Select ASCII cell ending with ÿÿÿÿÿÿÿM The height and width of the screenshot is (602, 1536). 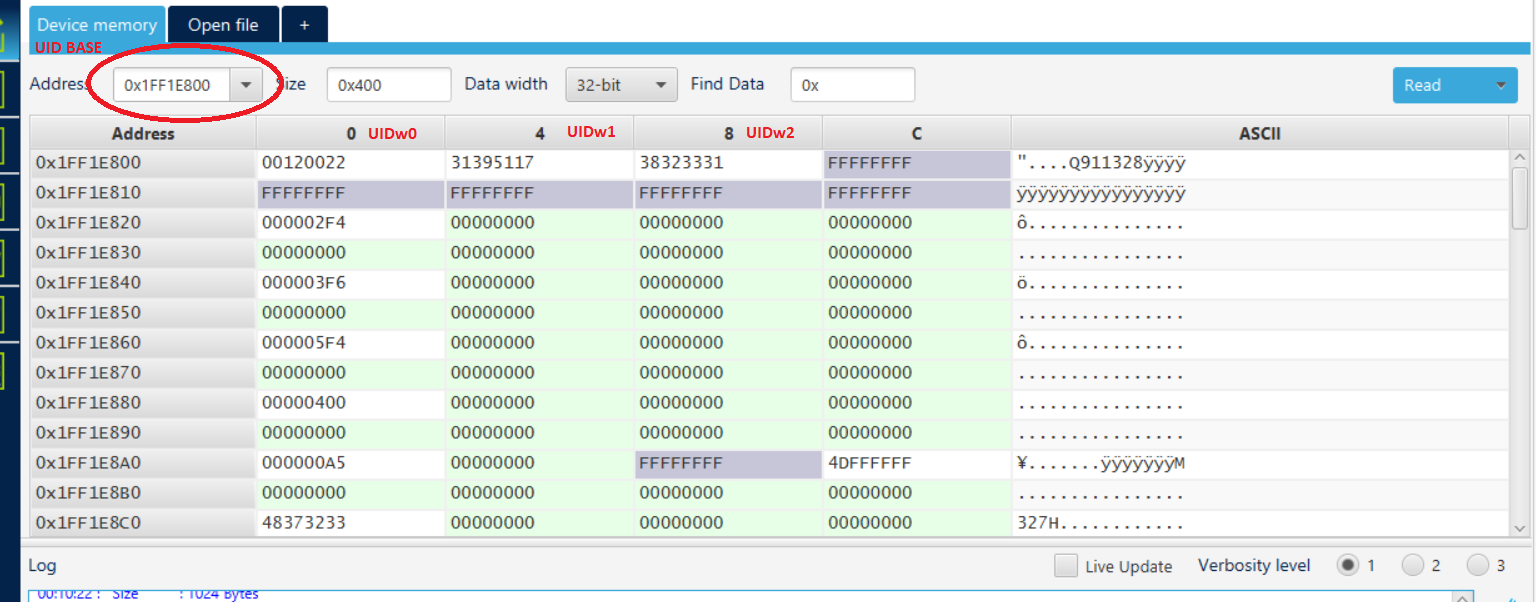(x=1260, y=463)
